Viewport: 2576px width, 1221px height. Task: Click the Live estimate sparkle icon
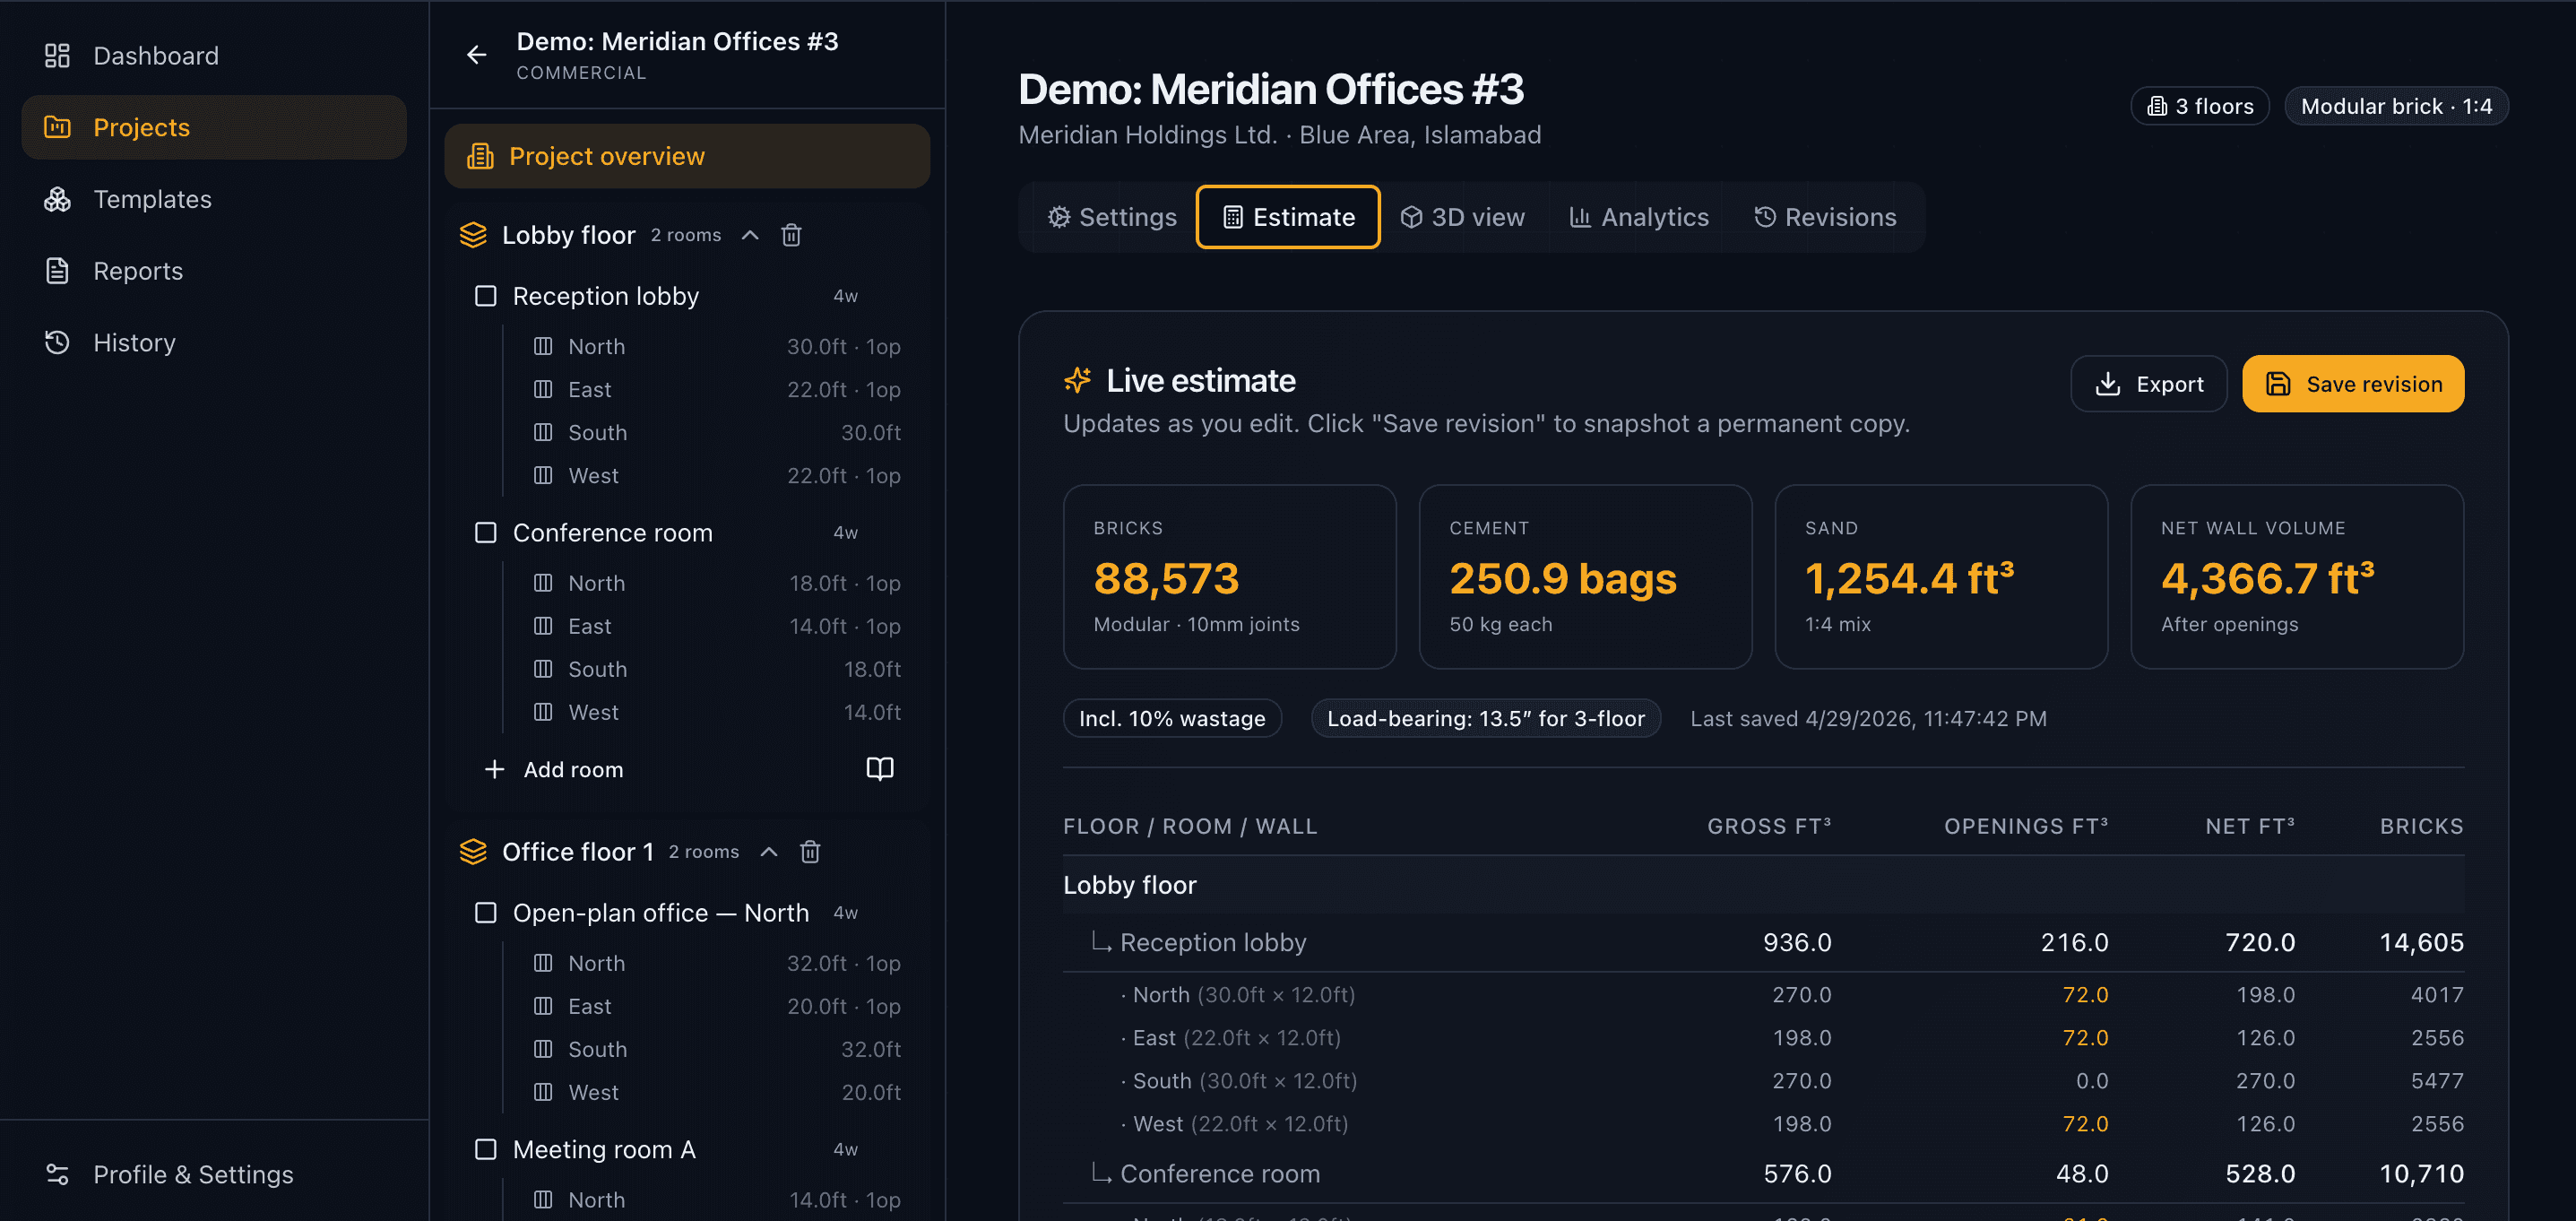click(x=1077, y=380)
